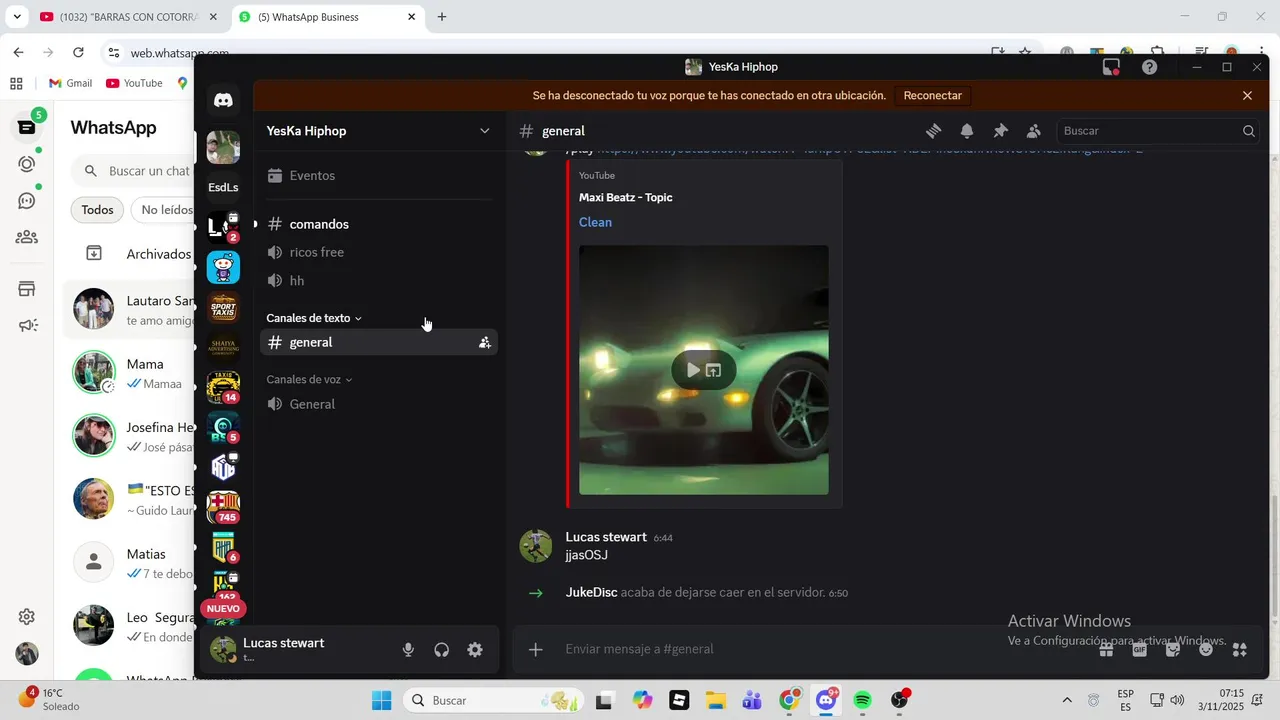Viewport: 1280px width, 720px height.
Task: Expand the YesKa Hiphop server menu
Action: (379, 131)
